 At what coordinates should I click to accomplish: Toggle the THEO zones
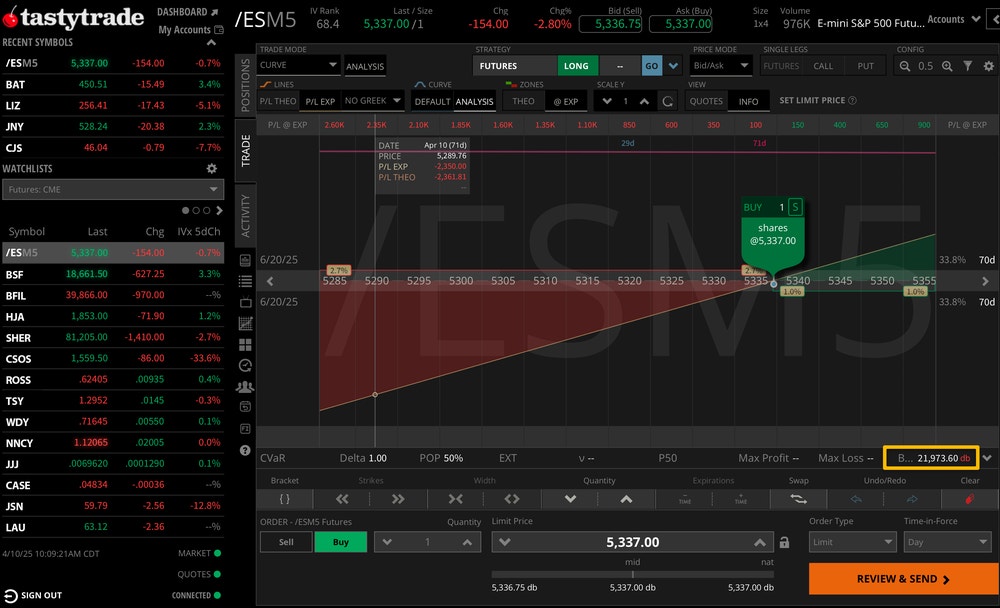(x=523, y=101)
